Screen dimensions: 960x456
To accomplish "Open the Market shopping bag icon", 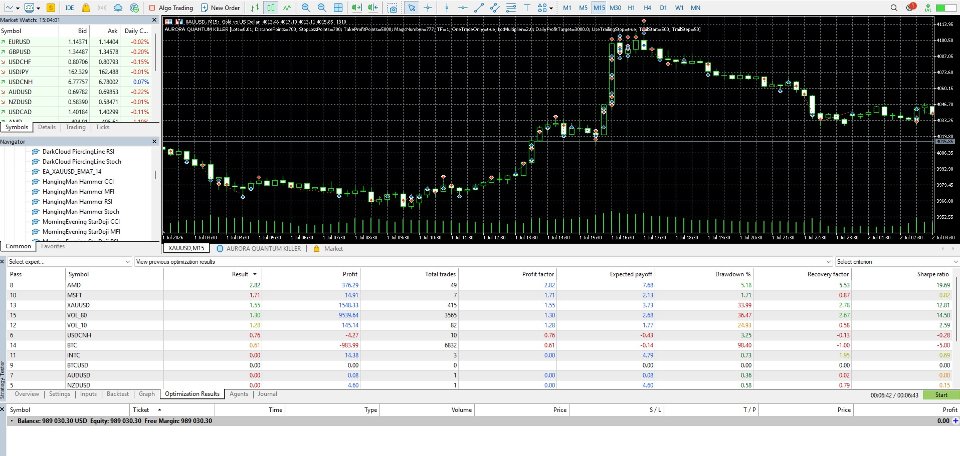I will click(86, 8).
